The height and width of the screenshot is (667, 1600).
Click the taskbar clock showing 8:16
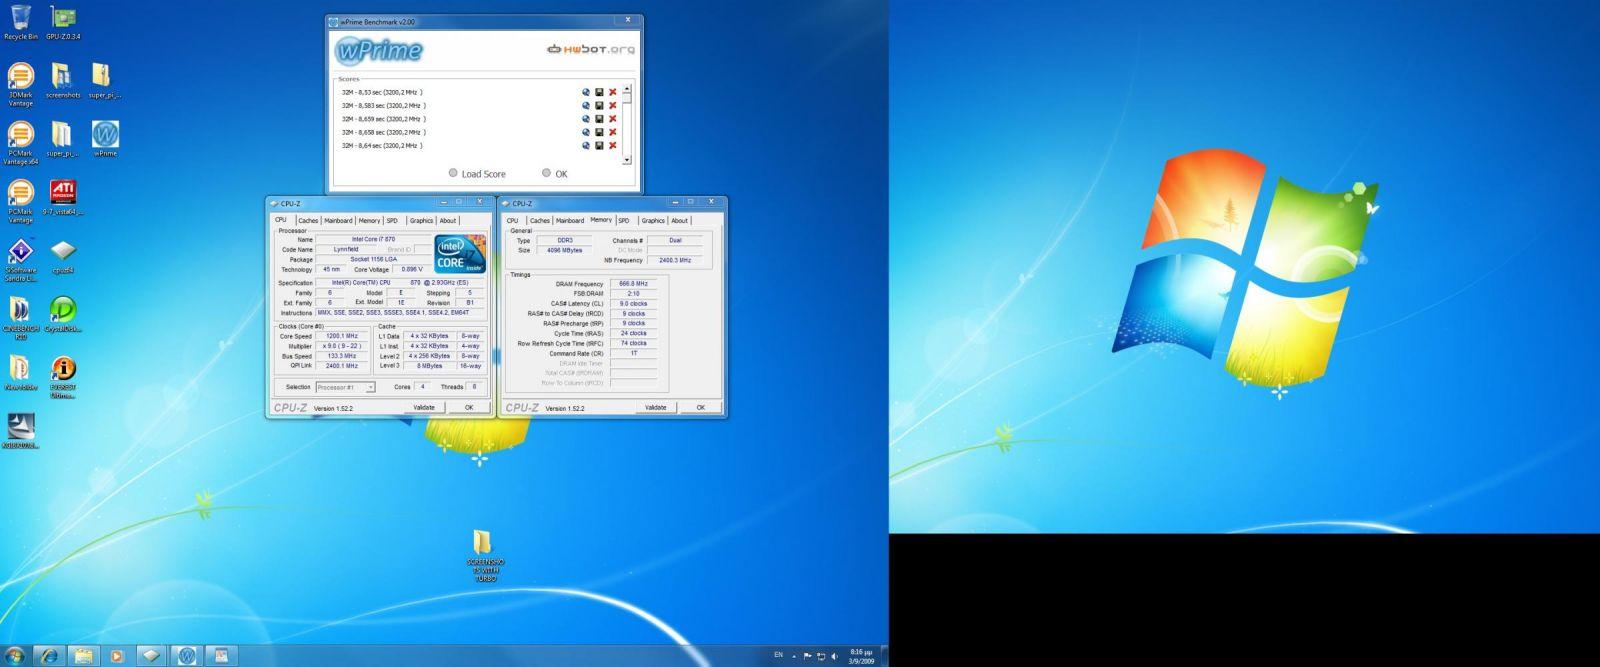[861, 656]
